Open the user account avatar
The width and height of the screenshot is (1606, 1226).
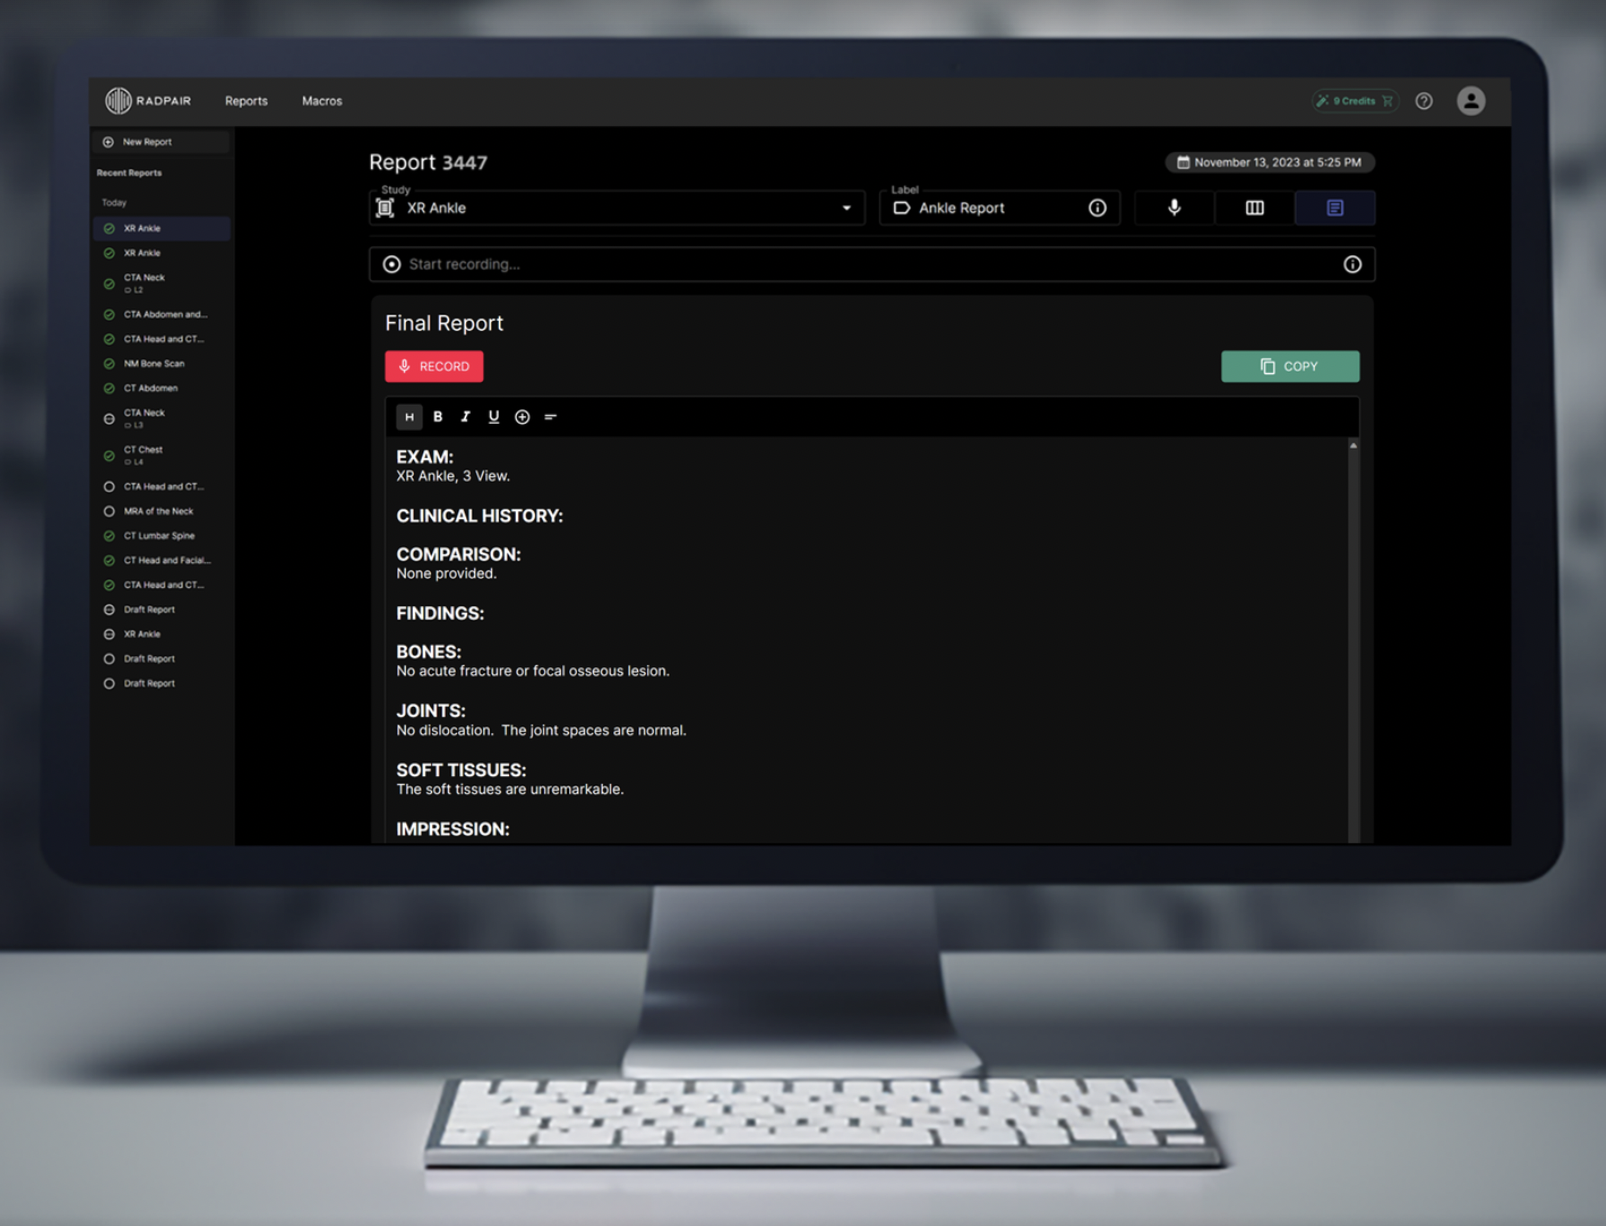tap(1470, 101)
